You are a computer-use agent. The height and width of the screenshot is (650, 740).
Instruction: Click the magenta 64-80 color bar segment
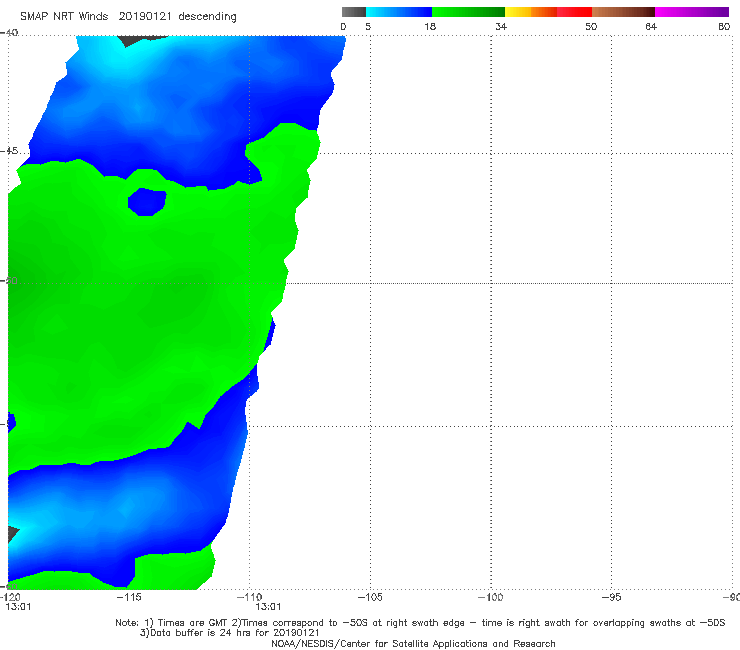(692, 12)
